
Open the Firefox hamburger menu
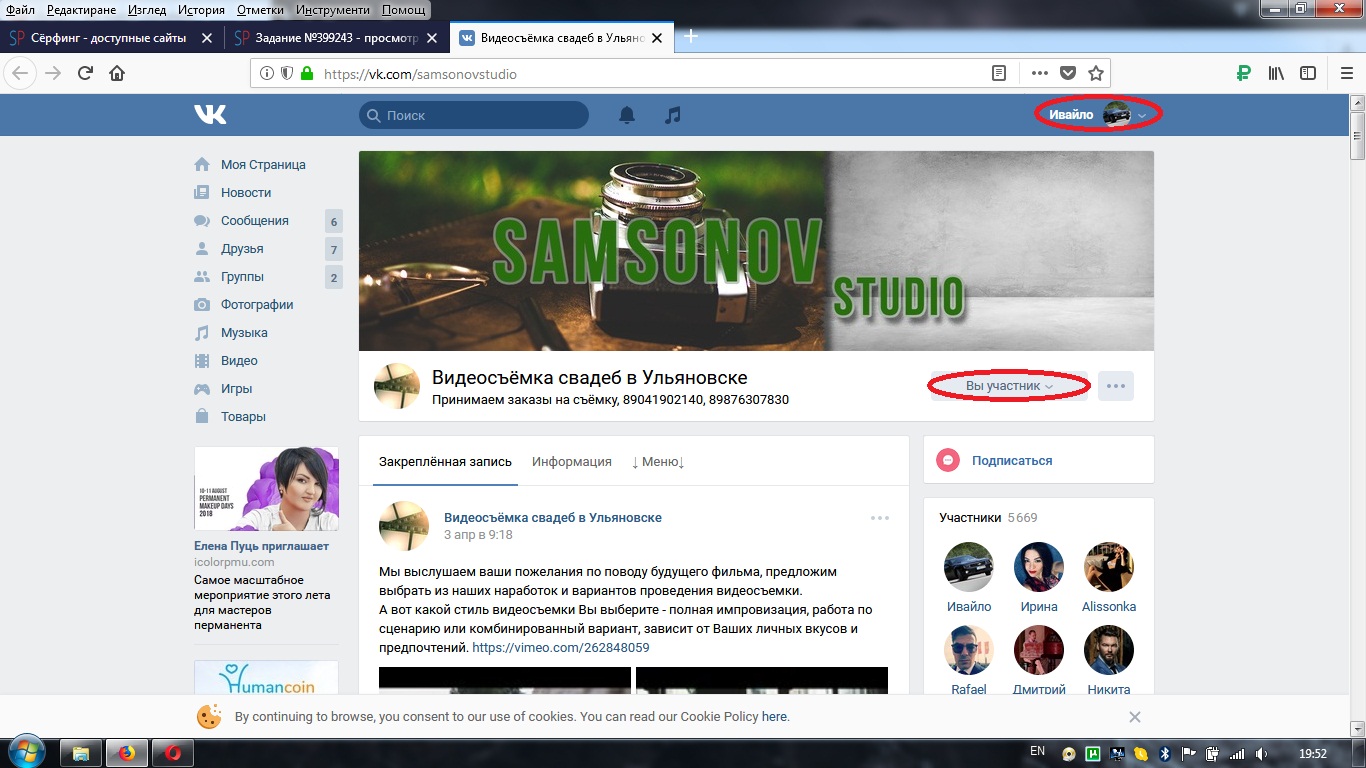1346,73
